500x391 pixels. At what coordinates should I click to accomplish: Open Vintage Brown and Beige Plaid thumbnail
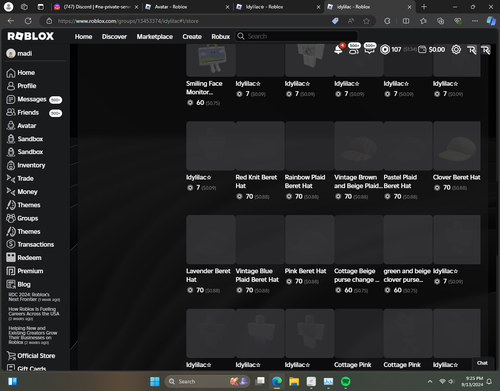tap(359, 146)
